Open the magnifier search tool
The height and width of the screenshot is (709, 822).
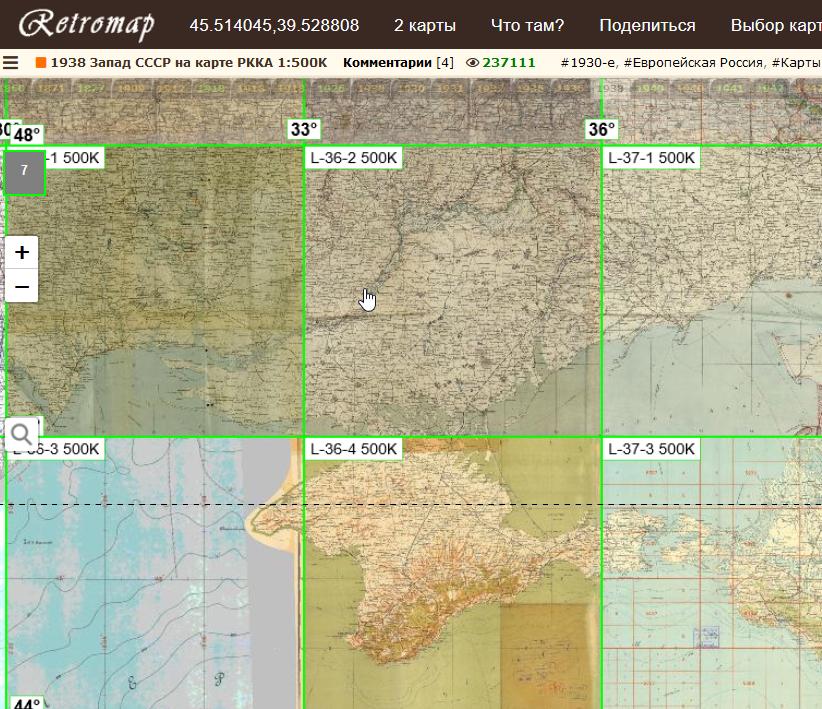tap(21, 434)
